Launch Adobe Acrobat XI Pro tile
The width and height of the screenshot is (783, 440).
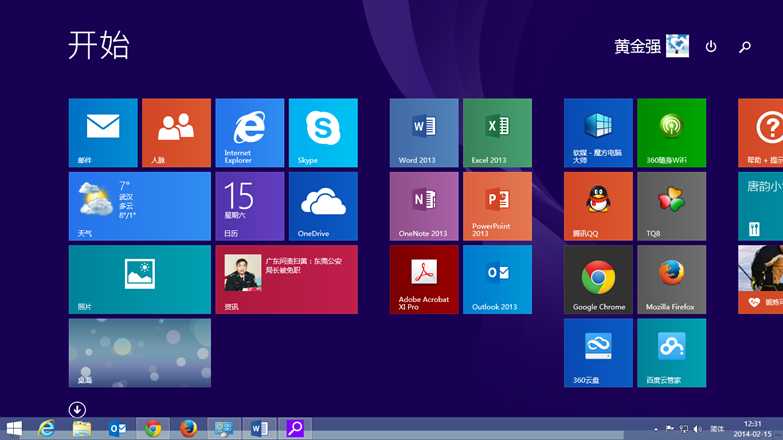[424, 280]
